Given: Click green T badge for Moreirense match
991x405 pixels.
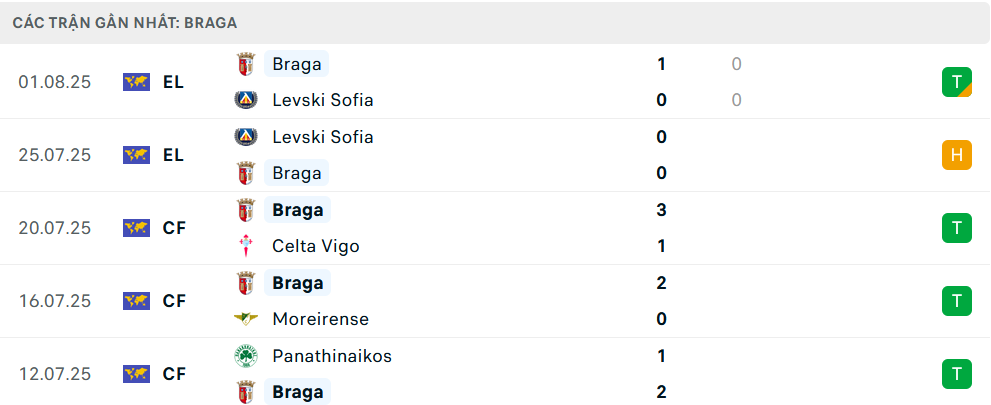Looking at the screenshot, I should pos(957,301).
